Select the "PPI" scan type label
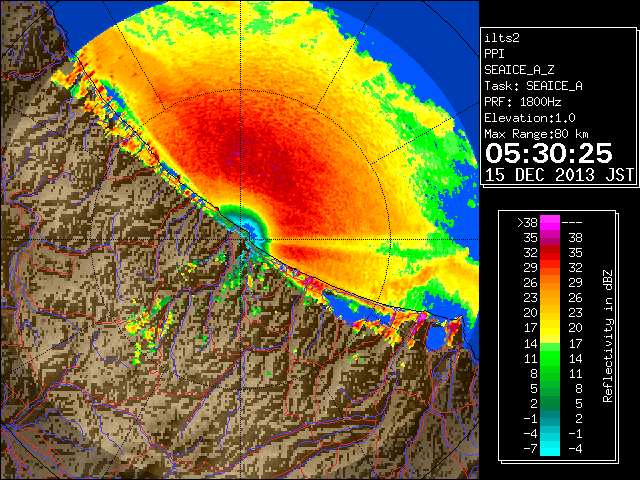Image resolution: width=640 pixels, height=480 pixels. click(x=494, y=54)
